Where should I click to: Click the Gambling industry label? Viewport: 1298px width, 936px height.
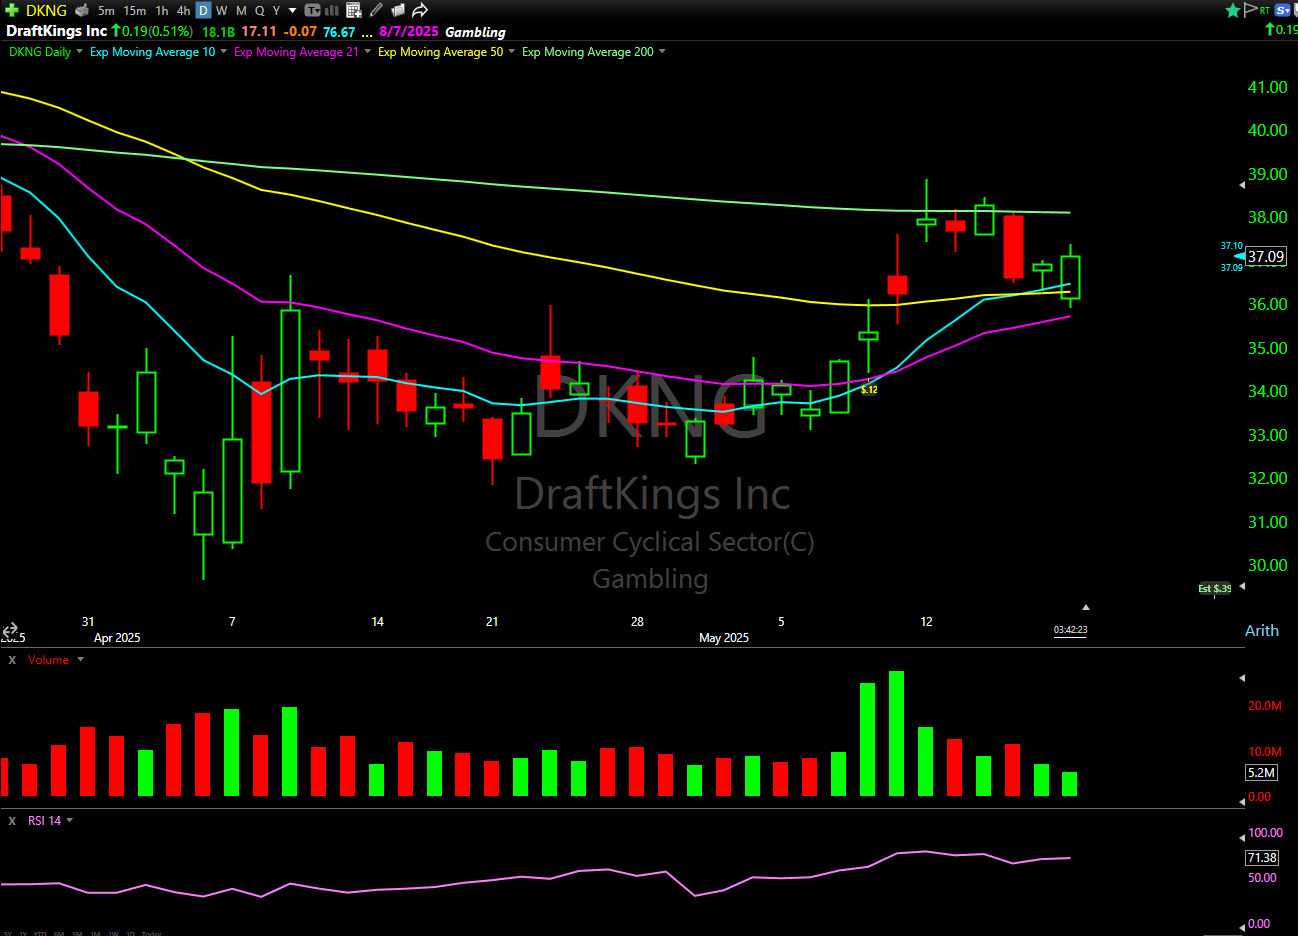475,32
